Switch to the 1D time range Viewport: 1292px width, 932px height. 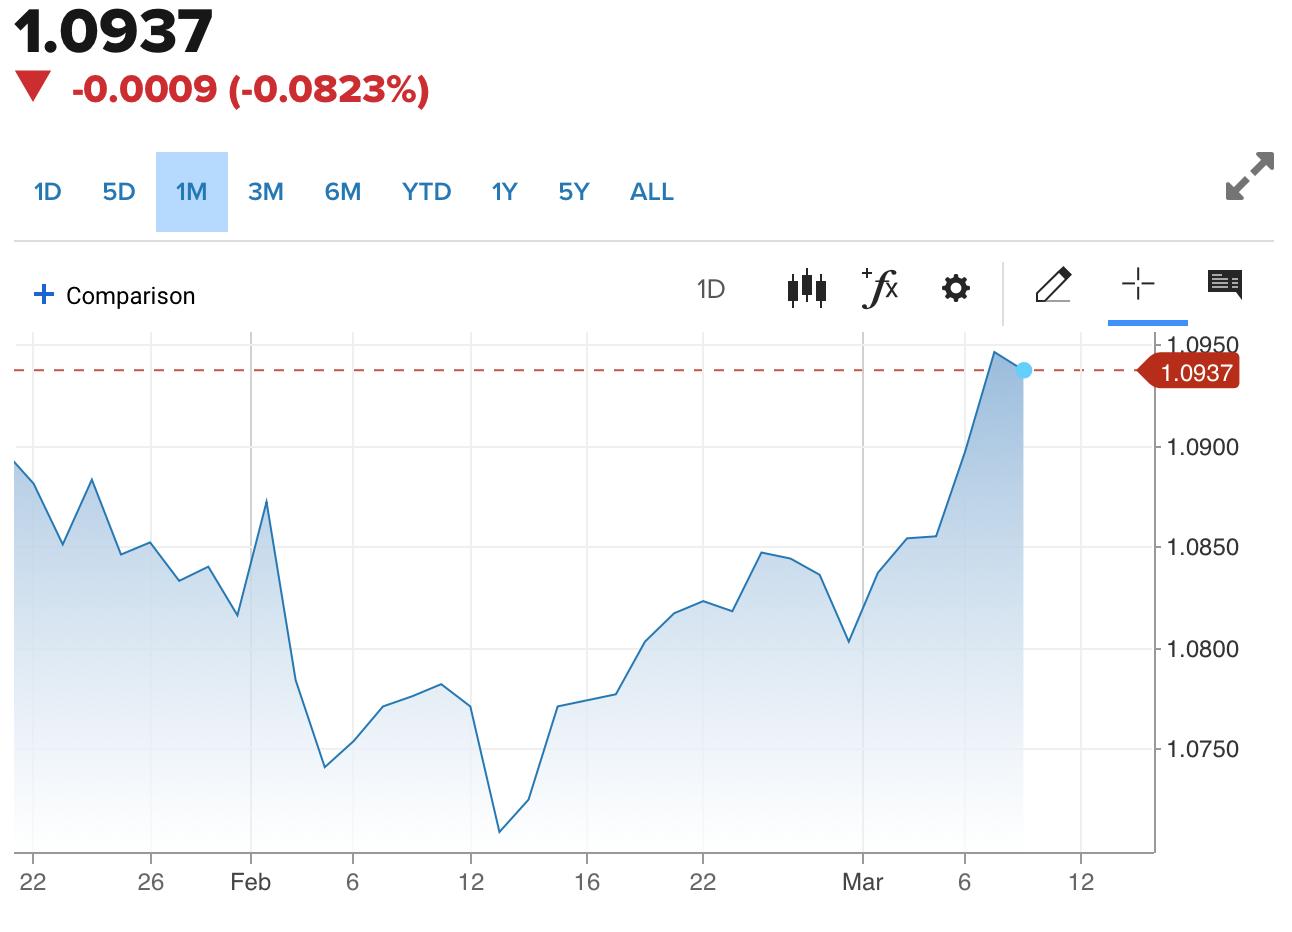point(47,192)
